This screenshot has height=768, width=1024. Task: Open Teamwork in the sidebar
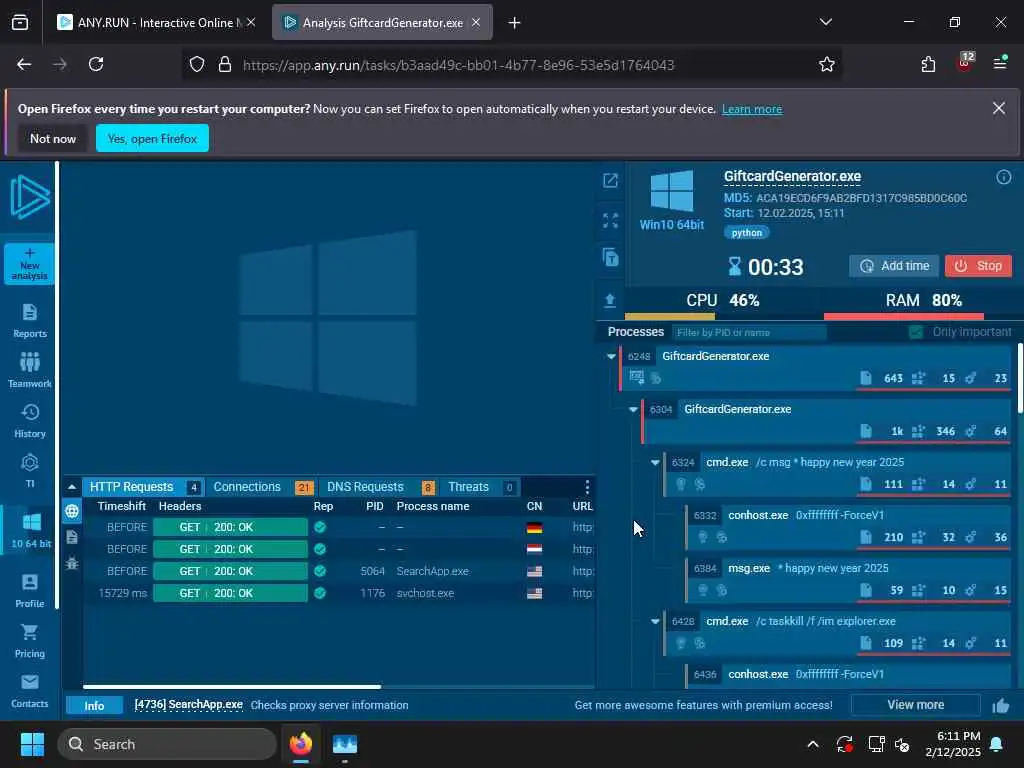pyautogui.click(x=29, y=370)
